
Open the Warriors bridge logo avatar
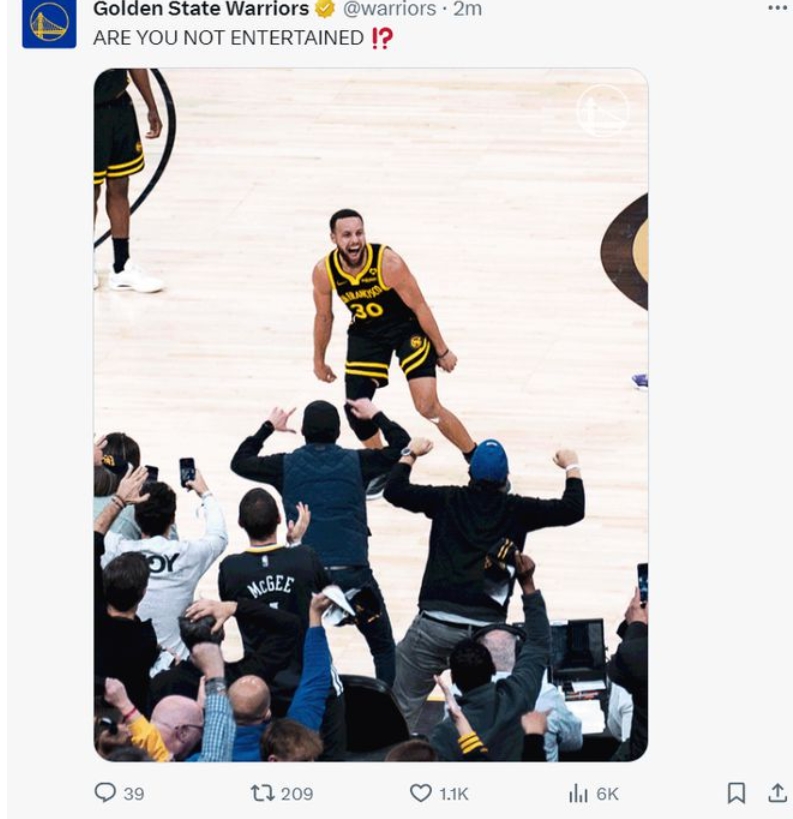[49, 22]
